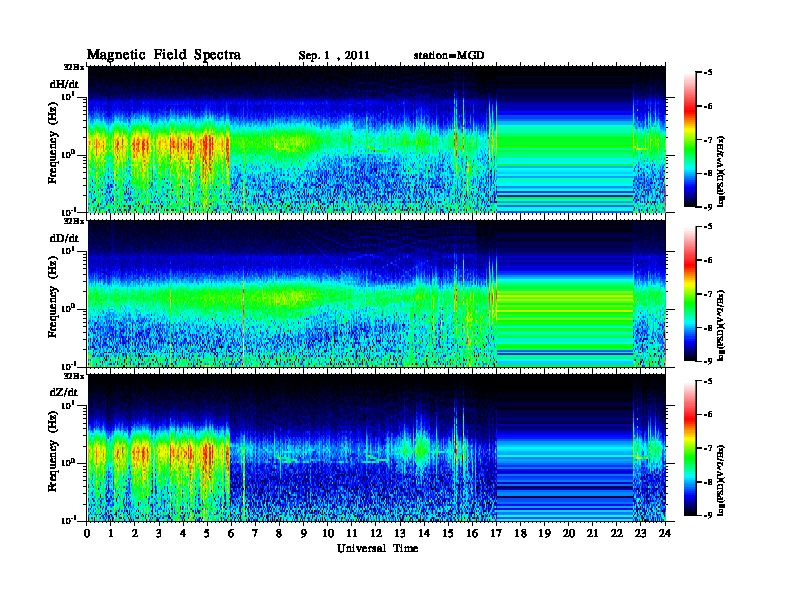Viewport: 792px width, 612px height.
Task: Click the hour "20" tick label
Action: 569,533
